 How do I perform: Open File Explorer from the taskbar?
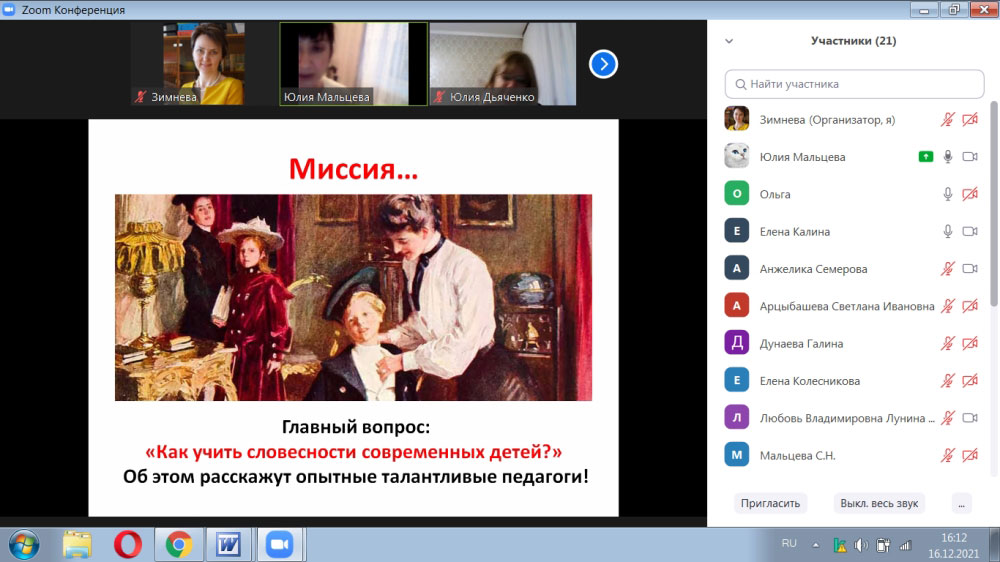pos(77,545)
